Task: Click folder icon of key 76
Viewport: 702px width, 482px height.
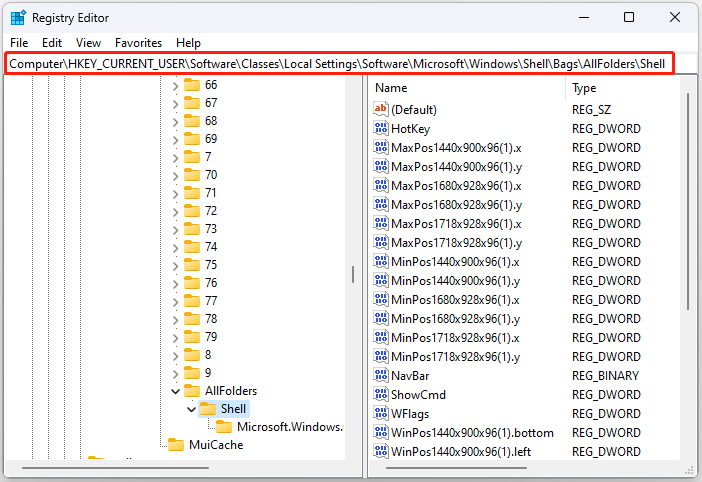Action: click(192, 282)
